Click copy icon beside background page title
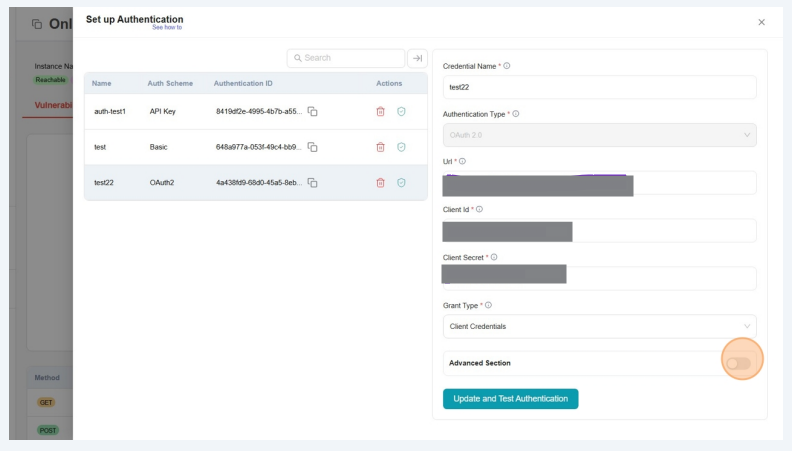This screenshot has height=451, width=792. coord(37,24)
